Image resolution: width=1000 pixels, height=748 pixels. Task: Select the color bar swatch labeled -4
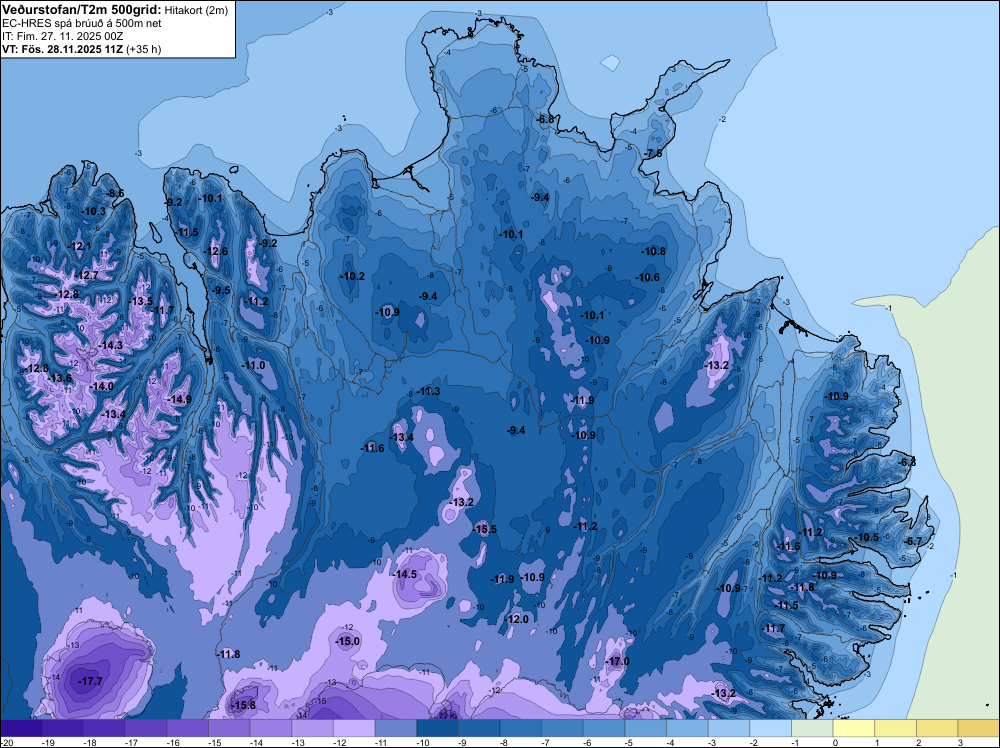[687, 728]
